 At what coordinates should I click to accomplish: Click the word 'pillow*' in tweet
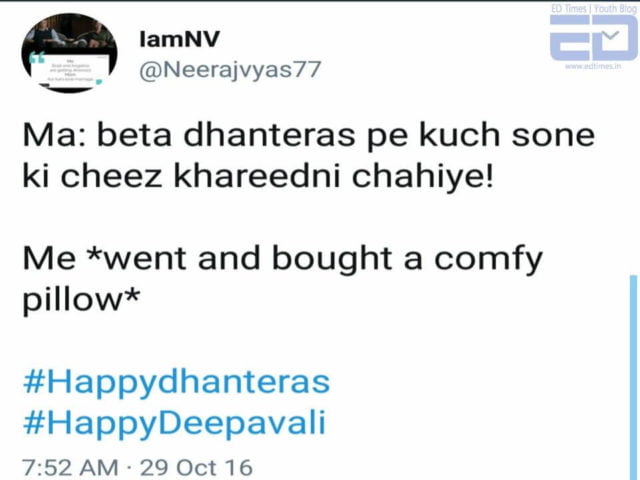[81, 300]
